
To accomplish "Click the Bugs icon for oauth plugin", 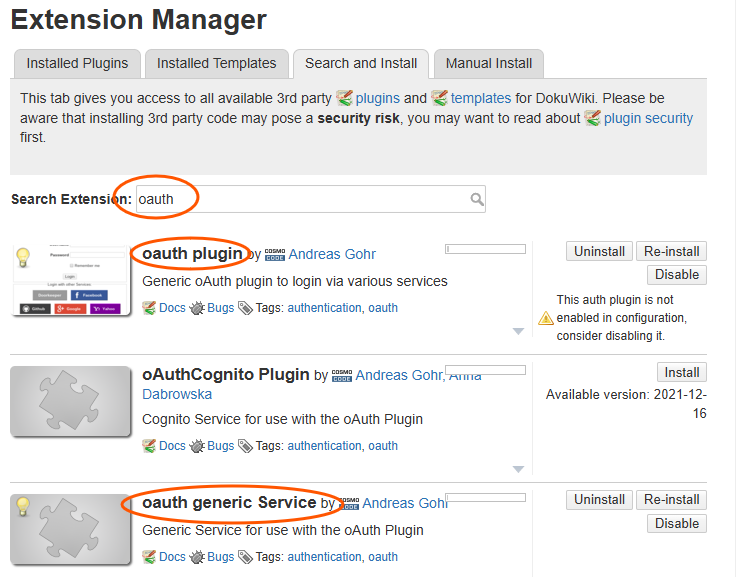I will [197, 308].
